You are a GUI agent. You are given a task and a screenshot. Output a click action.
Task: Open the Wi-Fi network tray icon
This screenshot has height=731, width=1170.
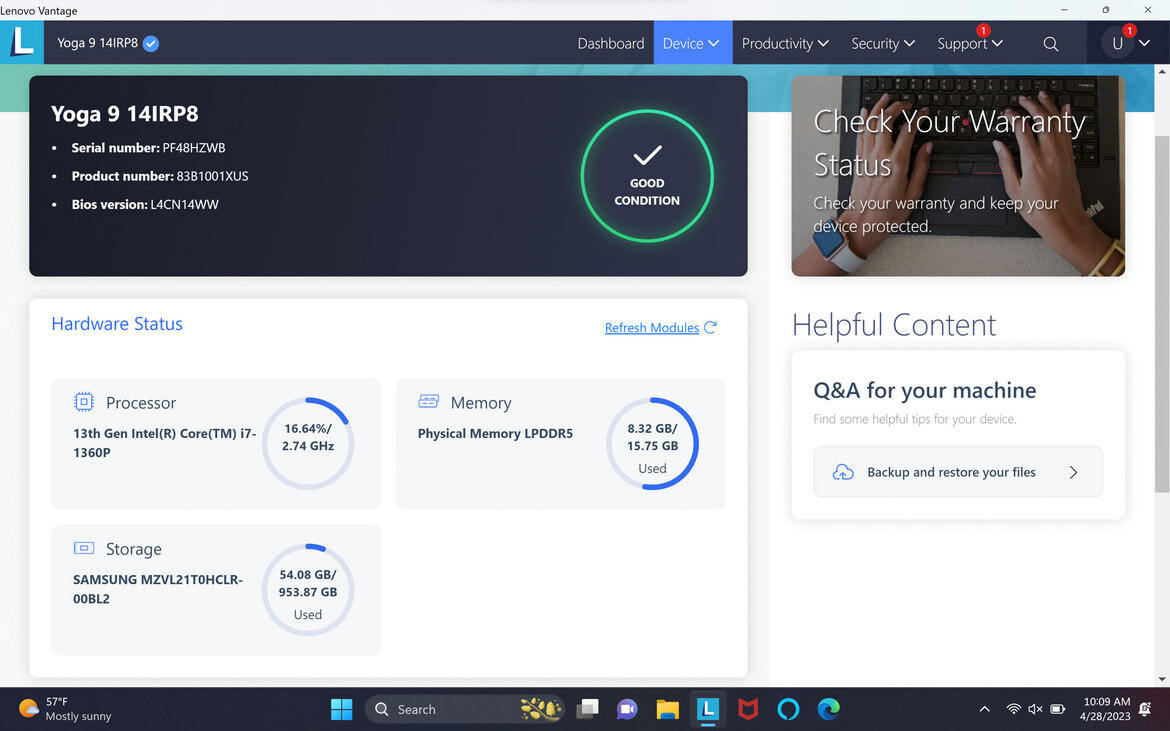(x=1013, y=709)
